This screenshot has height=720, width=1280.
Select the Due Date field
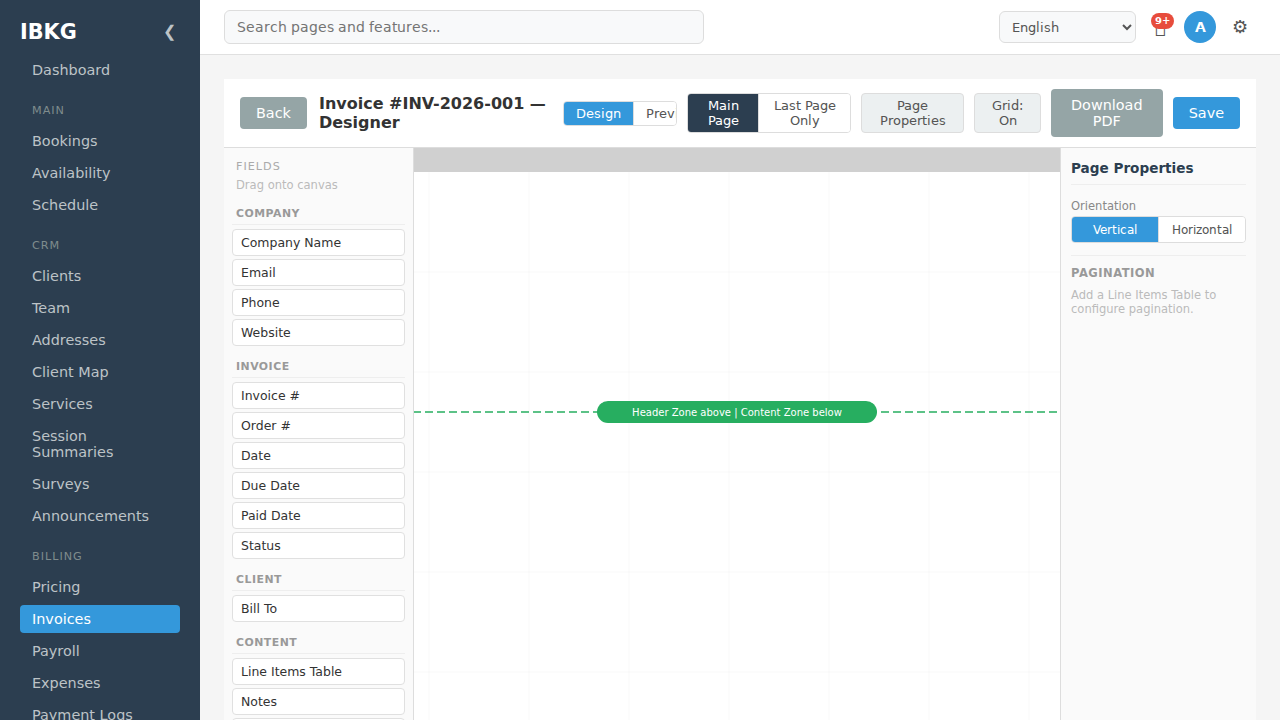point(318,485)
